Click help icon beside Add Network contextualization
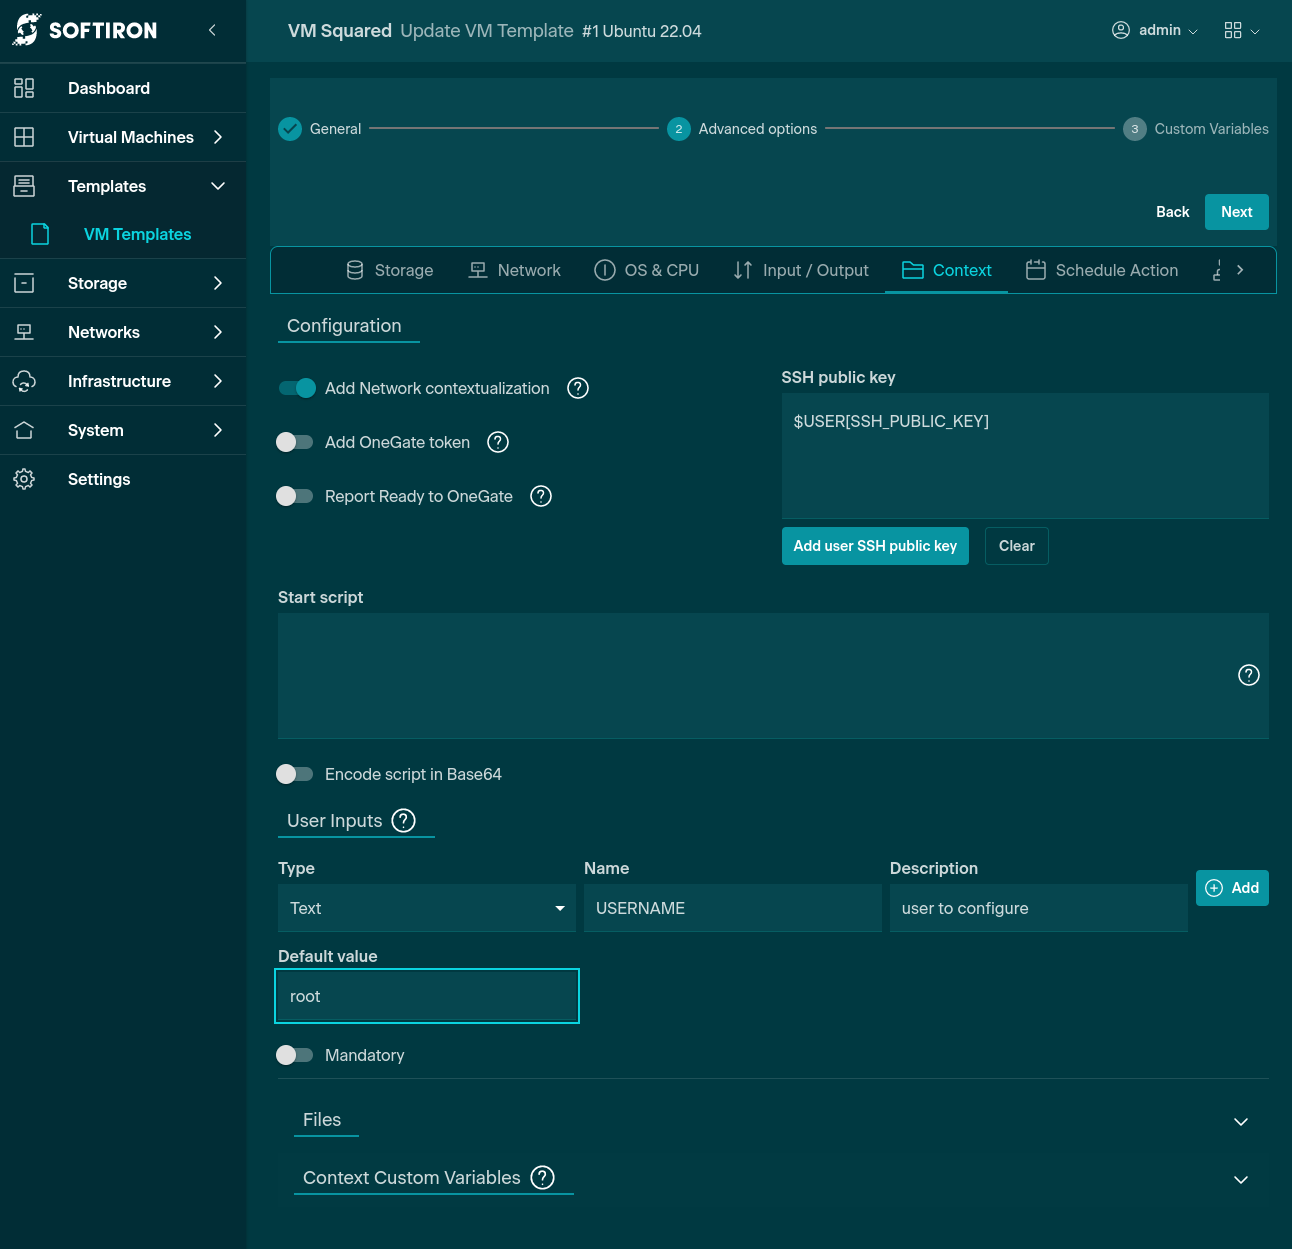1292x1249 pixels. (578, 388)
